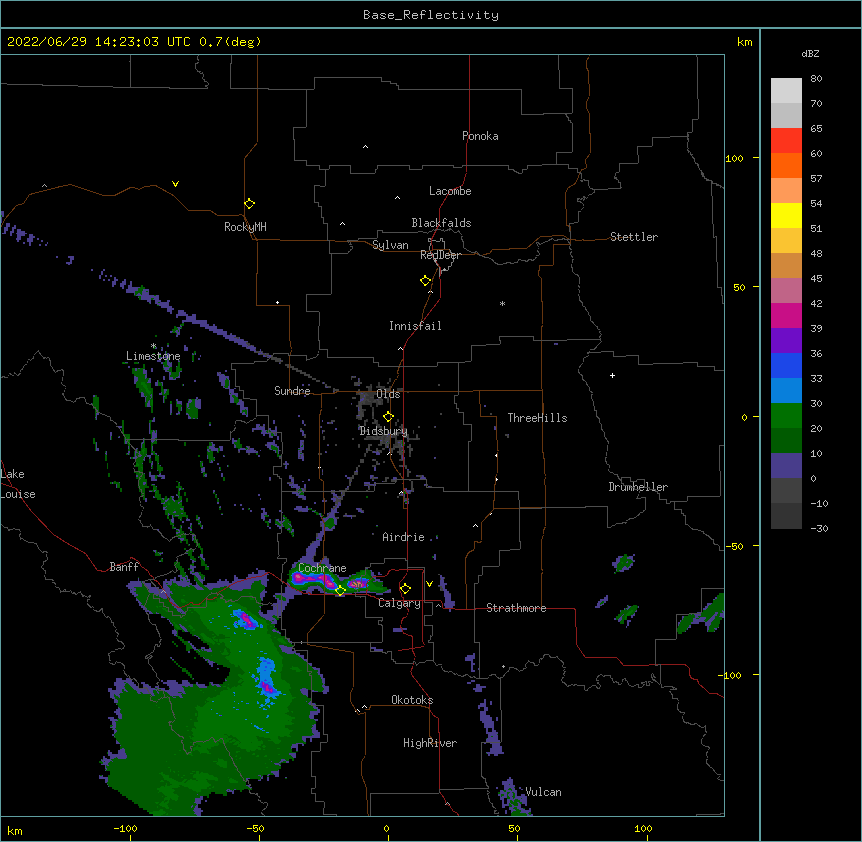Image resolution: width=862 pixels, height=842 pixels.
Task: Click the 33 legend value
Action: tap(816, 379)
